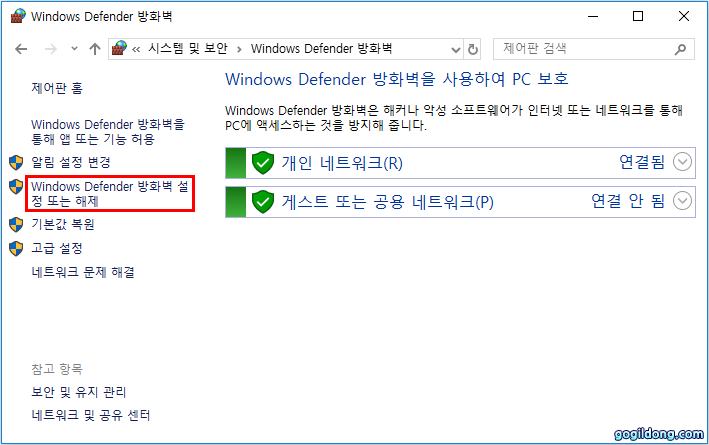Open the 고급 설정 link
Image resolution: width=709 pixels, height=445 pixels.
coord(57,248)
